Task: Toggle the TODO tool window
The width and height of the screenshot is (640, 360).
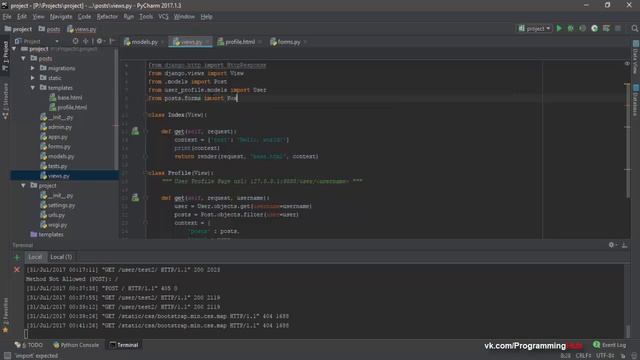Action: click(x=29, y=345)
